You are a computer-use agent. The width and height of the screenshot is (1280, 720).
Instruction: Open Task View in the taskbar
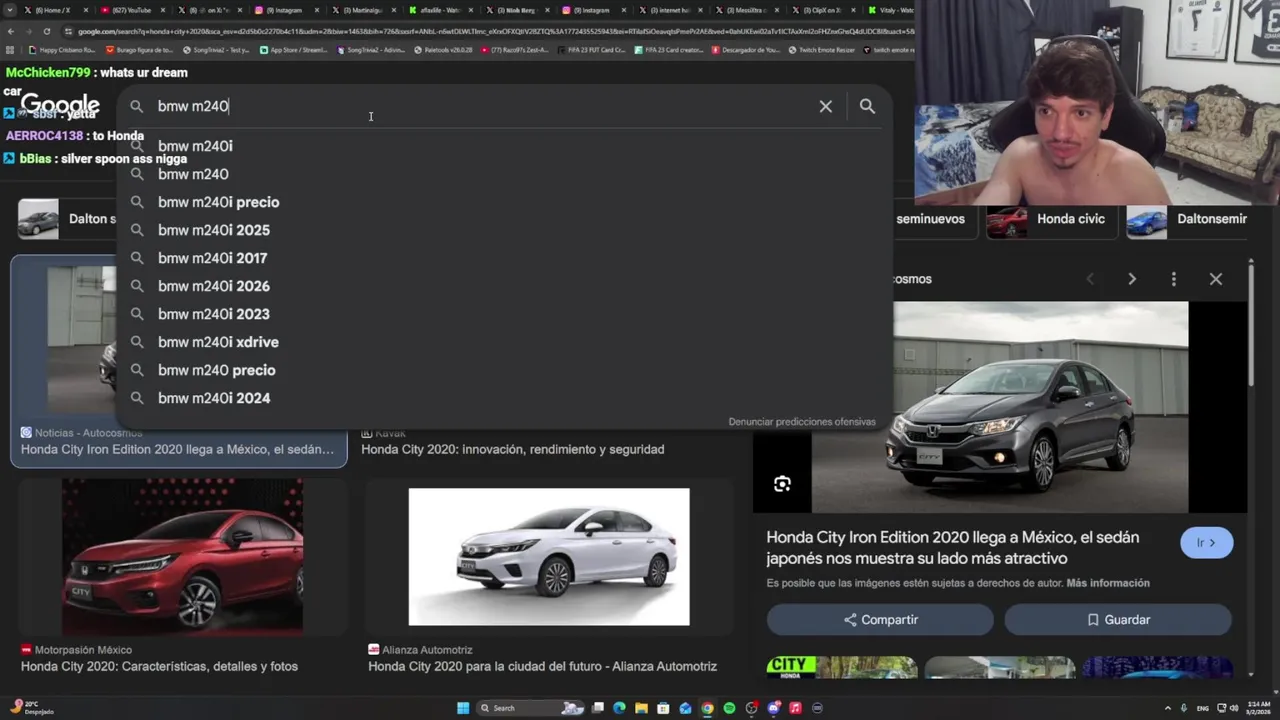[x=598, y=708]
